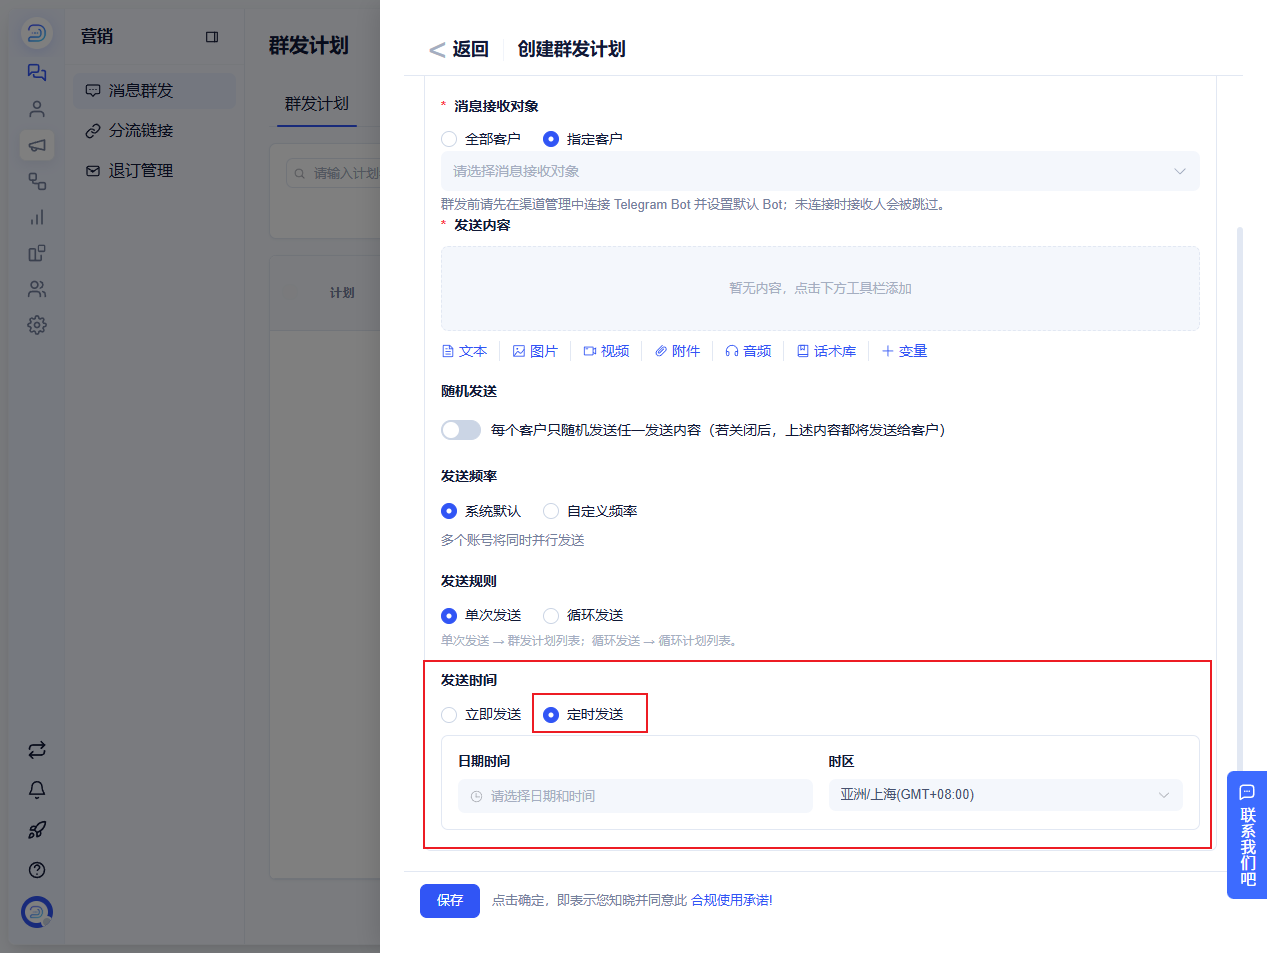Open the contacts person sidebar icon
The image size is (1267, 953).
tap(37, 109)
